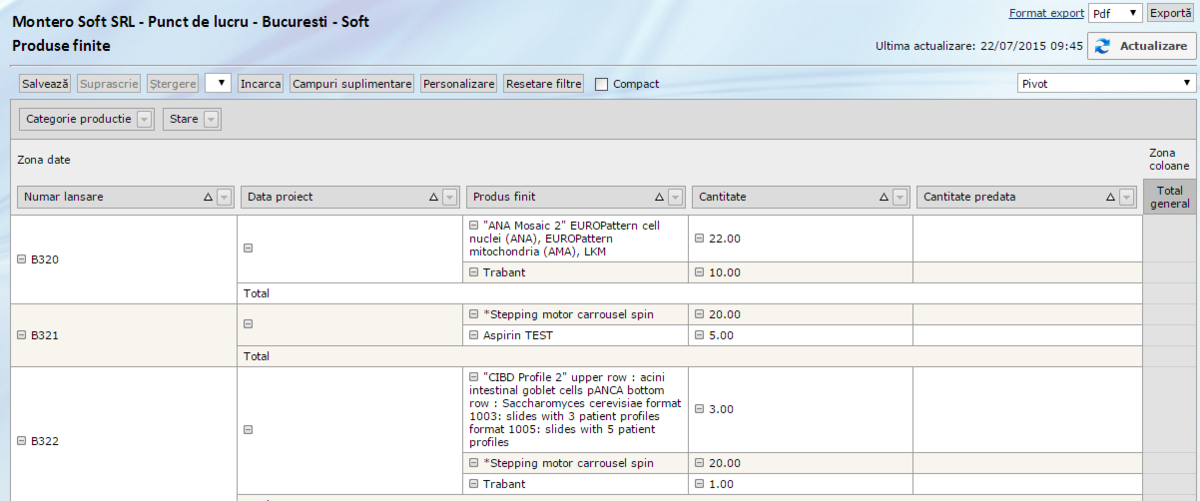The height and width of the screenshot is (501, 1200).
Task: Collapse the B321 row group
Action: click(x=21, y=335)
